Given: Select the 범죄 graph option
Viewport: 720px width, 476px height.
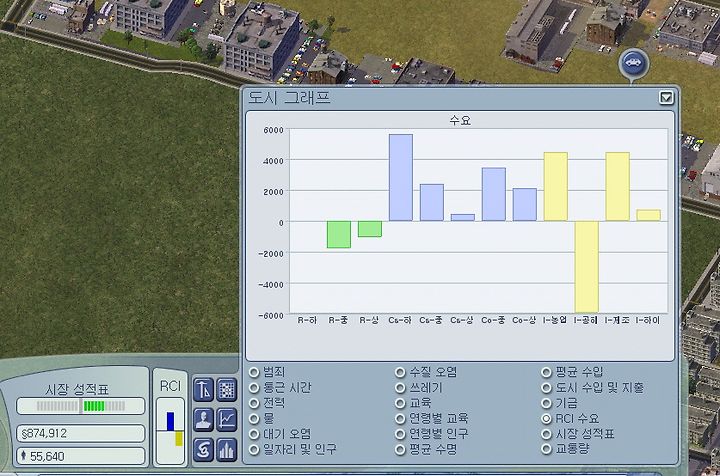Looking at the screenshot, I should coord(268,371).
